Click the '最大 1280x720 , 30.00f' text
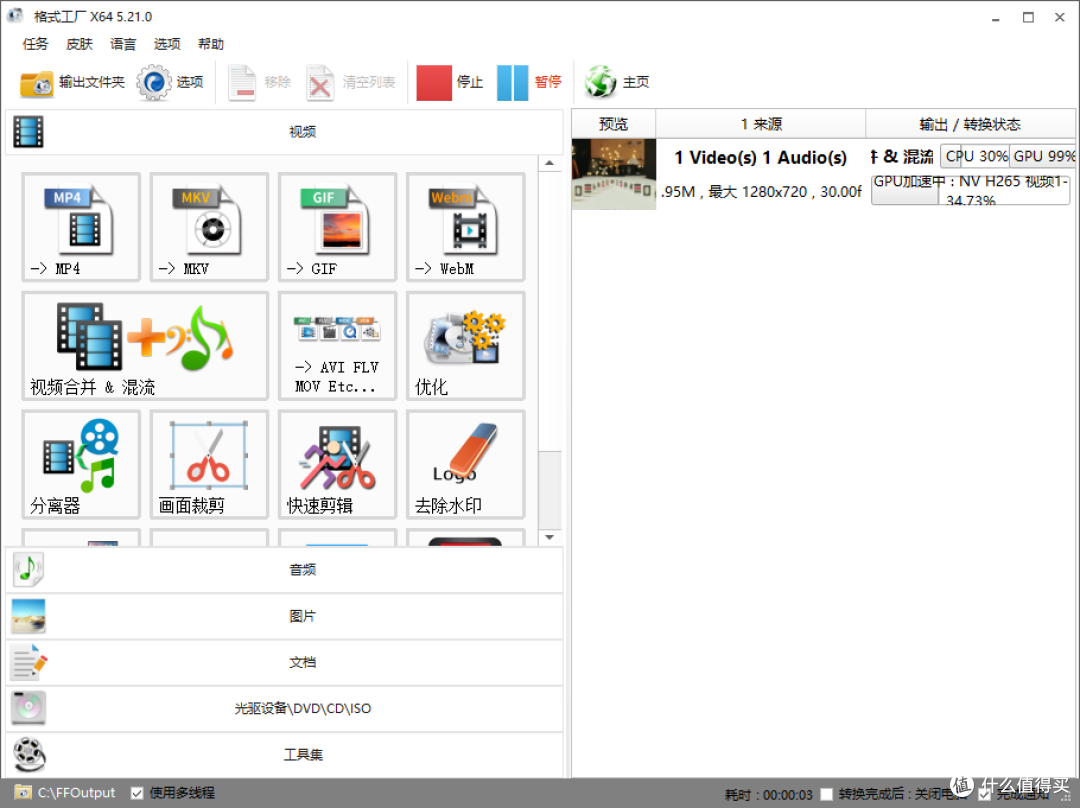 [785, 192]
